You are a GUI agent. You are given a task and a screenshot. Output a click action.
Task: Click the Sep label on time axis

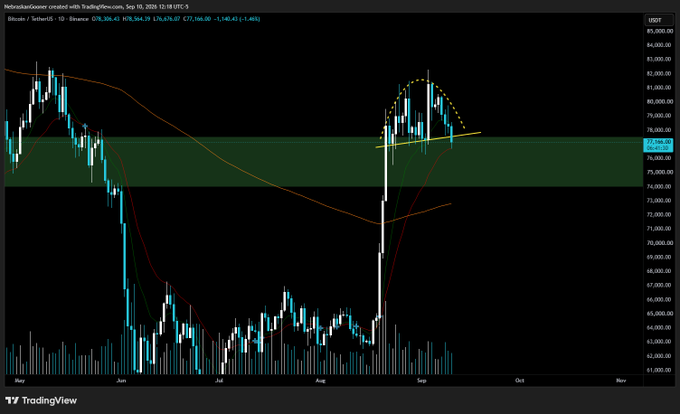(422, 381)
